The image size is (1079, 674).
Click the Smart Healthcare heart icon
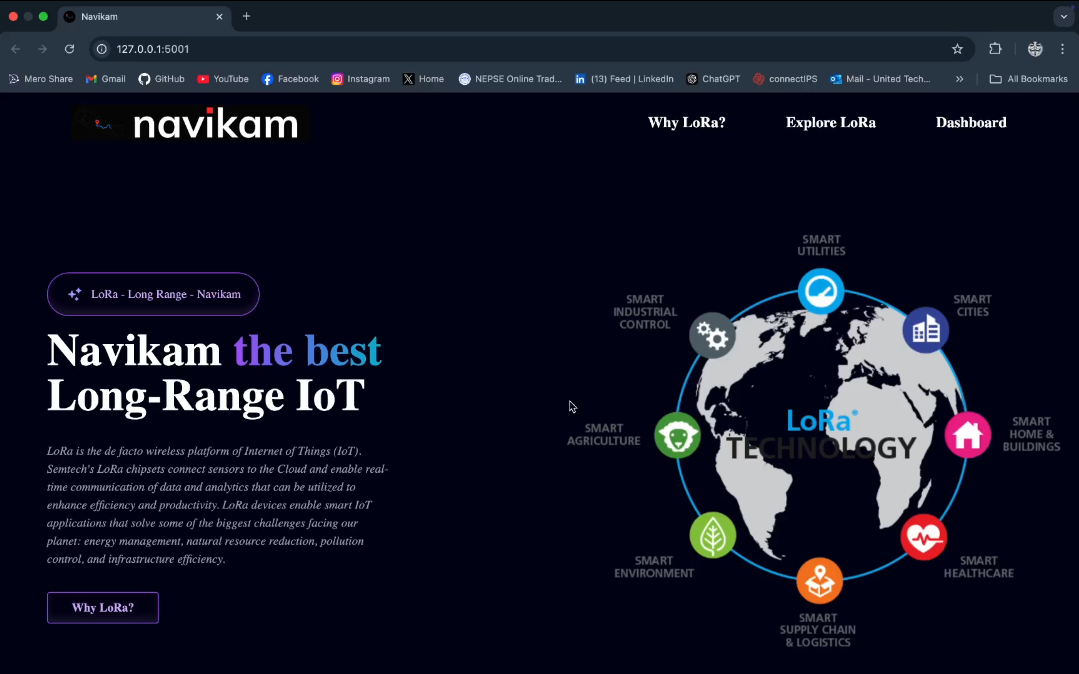tap(923, 537)
